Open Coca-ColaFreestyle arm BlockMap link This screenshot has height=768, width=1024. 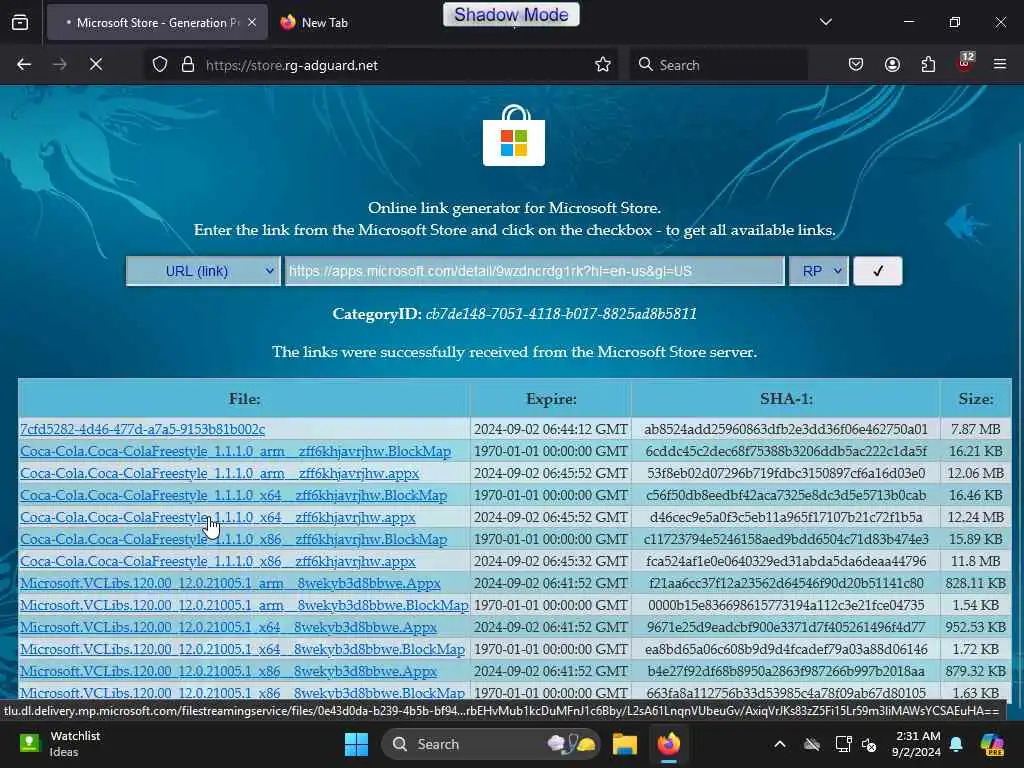235,451
